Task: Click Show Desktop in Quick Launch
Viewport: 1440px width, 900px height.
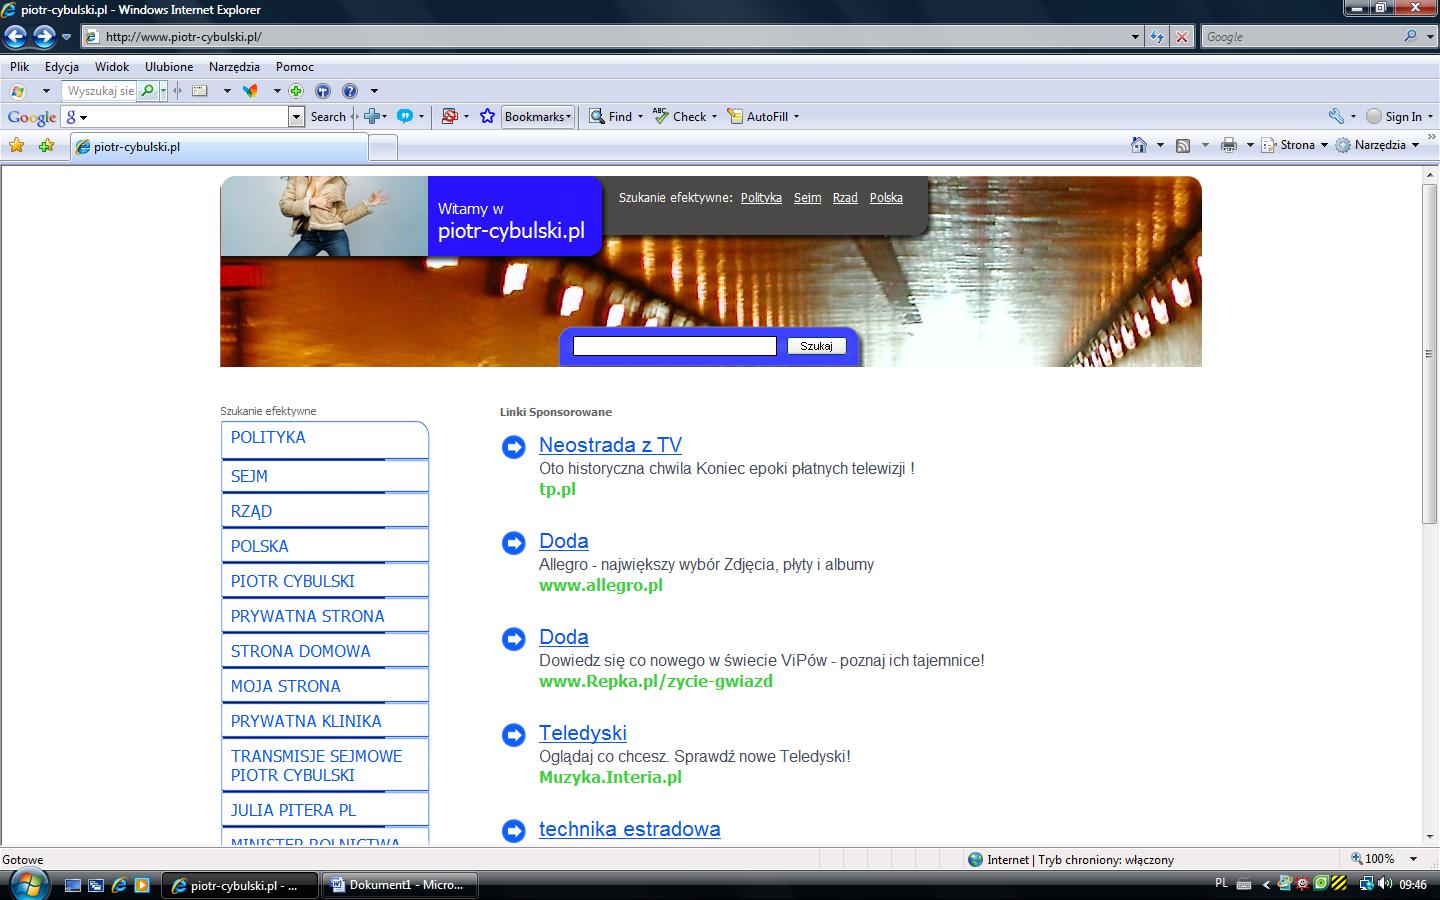Action: click(73, 885)
